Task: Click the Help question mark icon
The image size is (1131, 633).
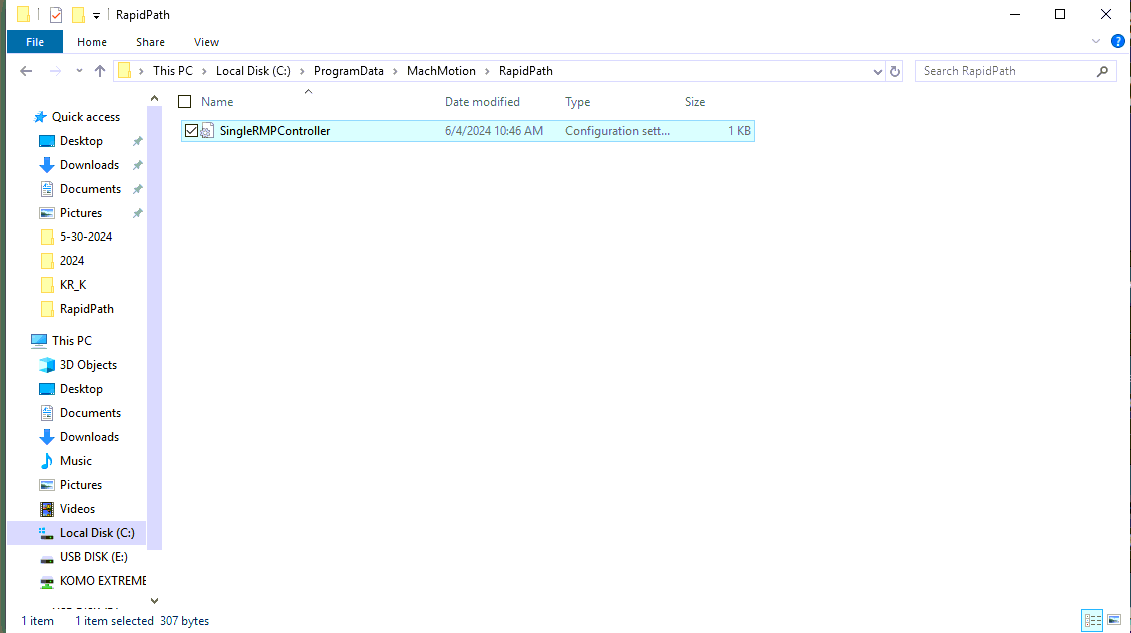Action: pyautogui.click(x=1117, y=42)
